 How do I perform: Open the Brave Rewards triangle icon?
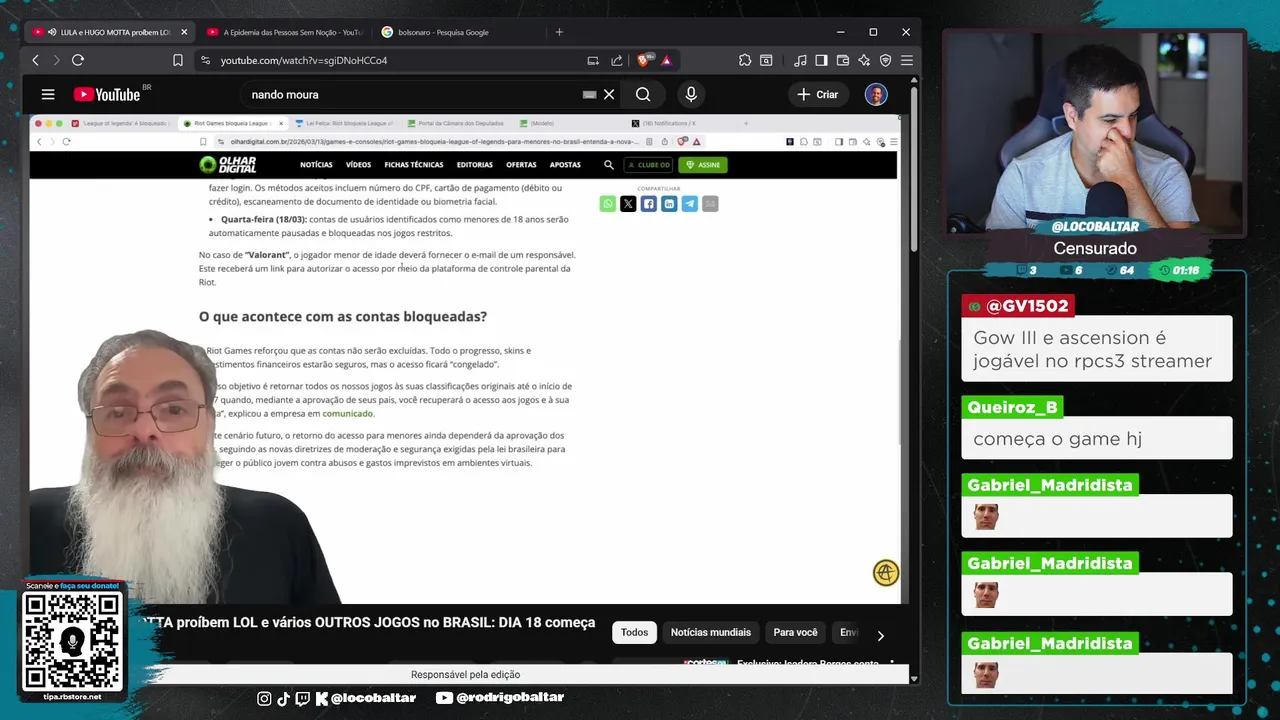click(x=667, y=60)
